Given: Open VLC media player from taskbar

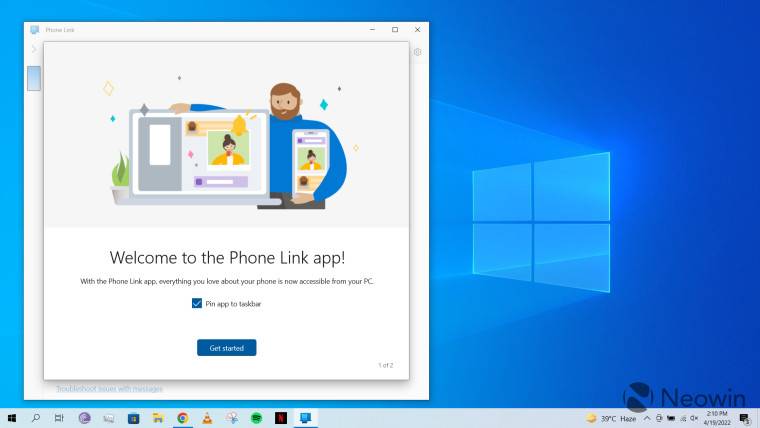Looking at the screenshot, I should [207, 418].
